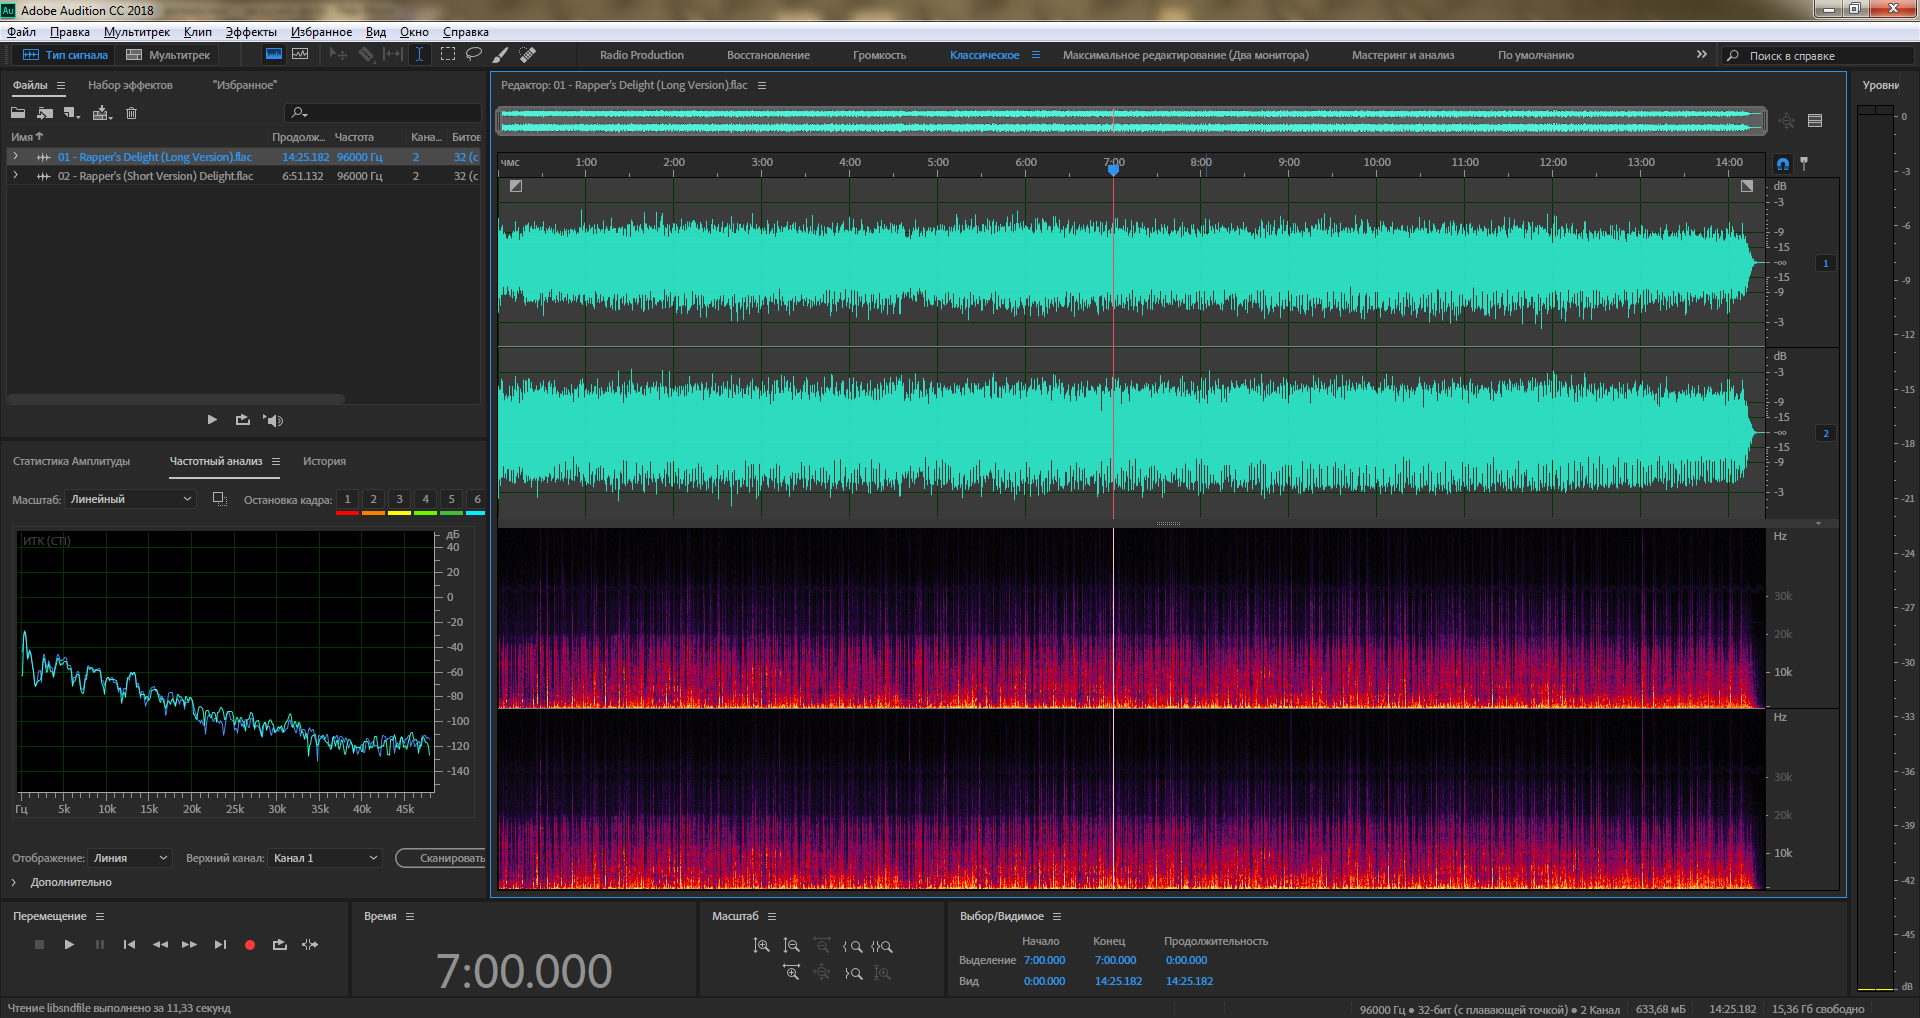Open the 'Мультитрек' menu in menu bar
Screen dimensions: 1920x1018
pos(137,32)
